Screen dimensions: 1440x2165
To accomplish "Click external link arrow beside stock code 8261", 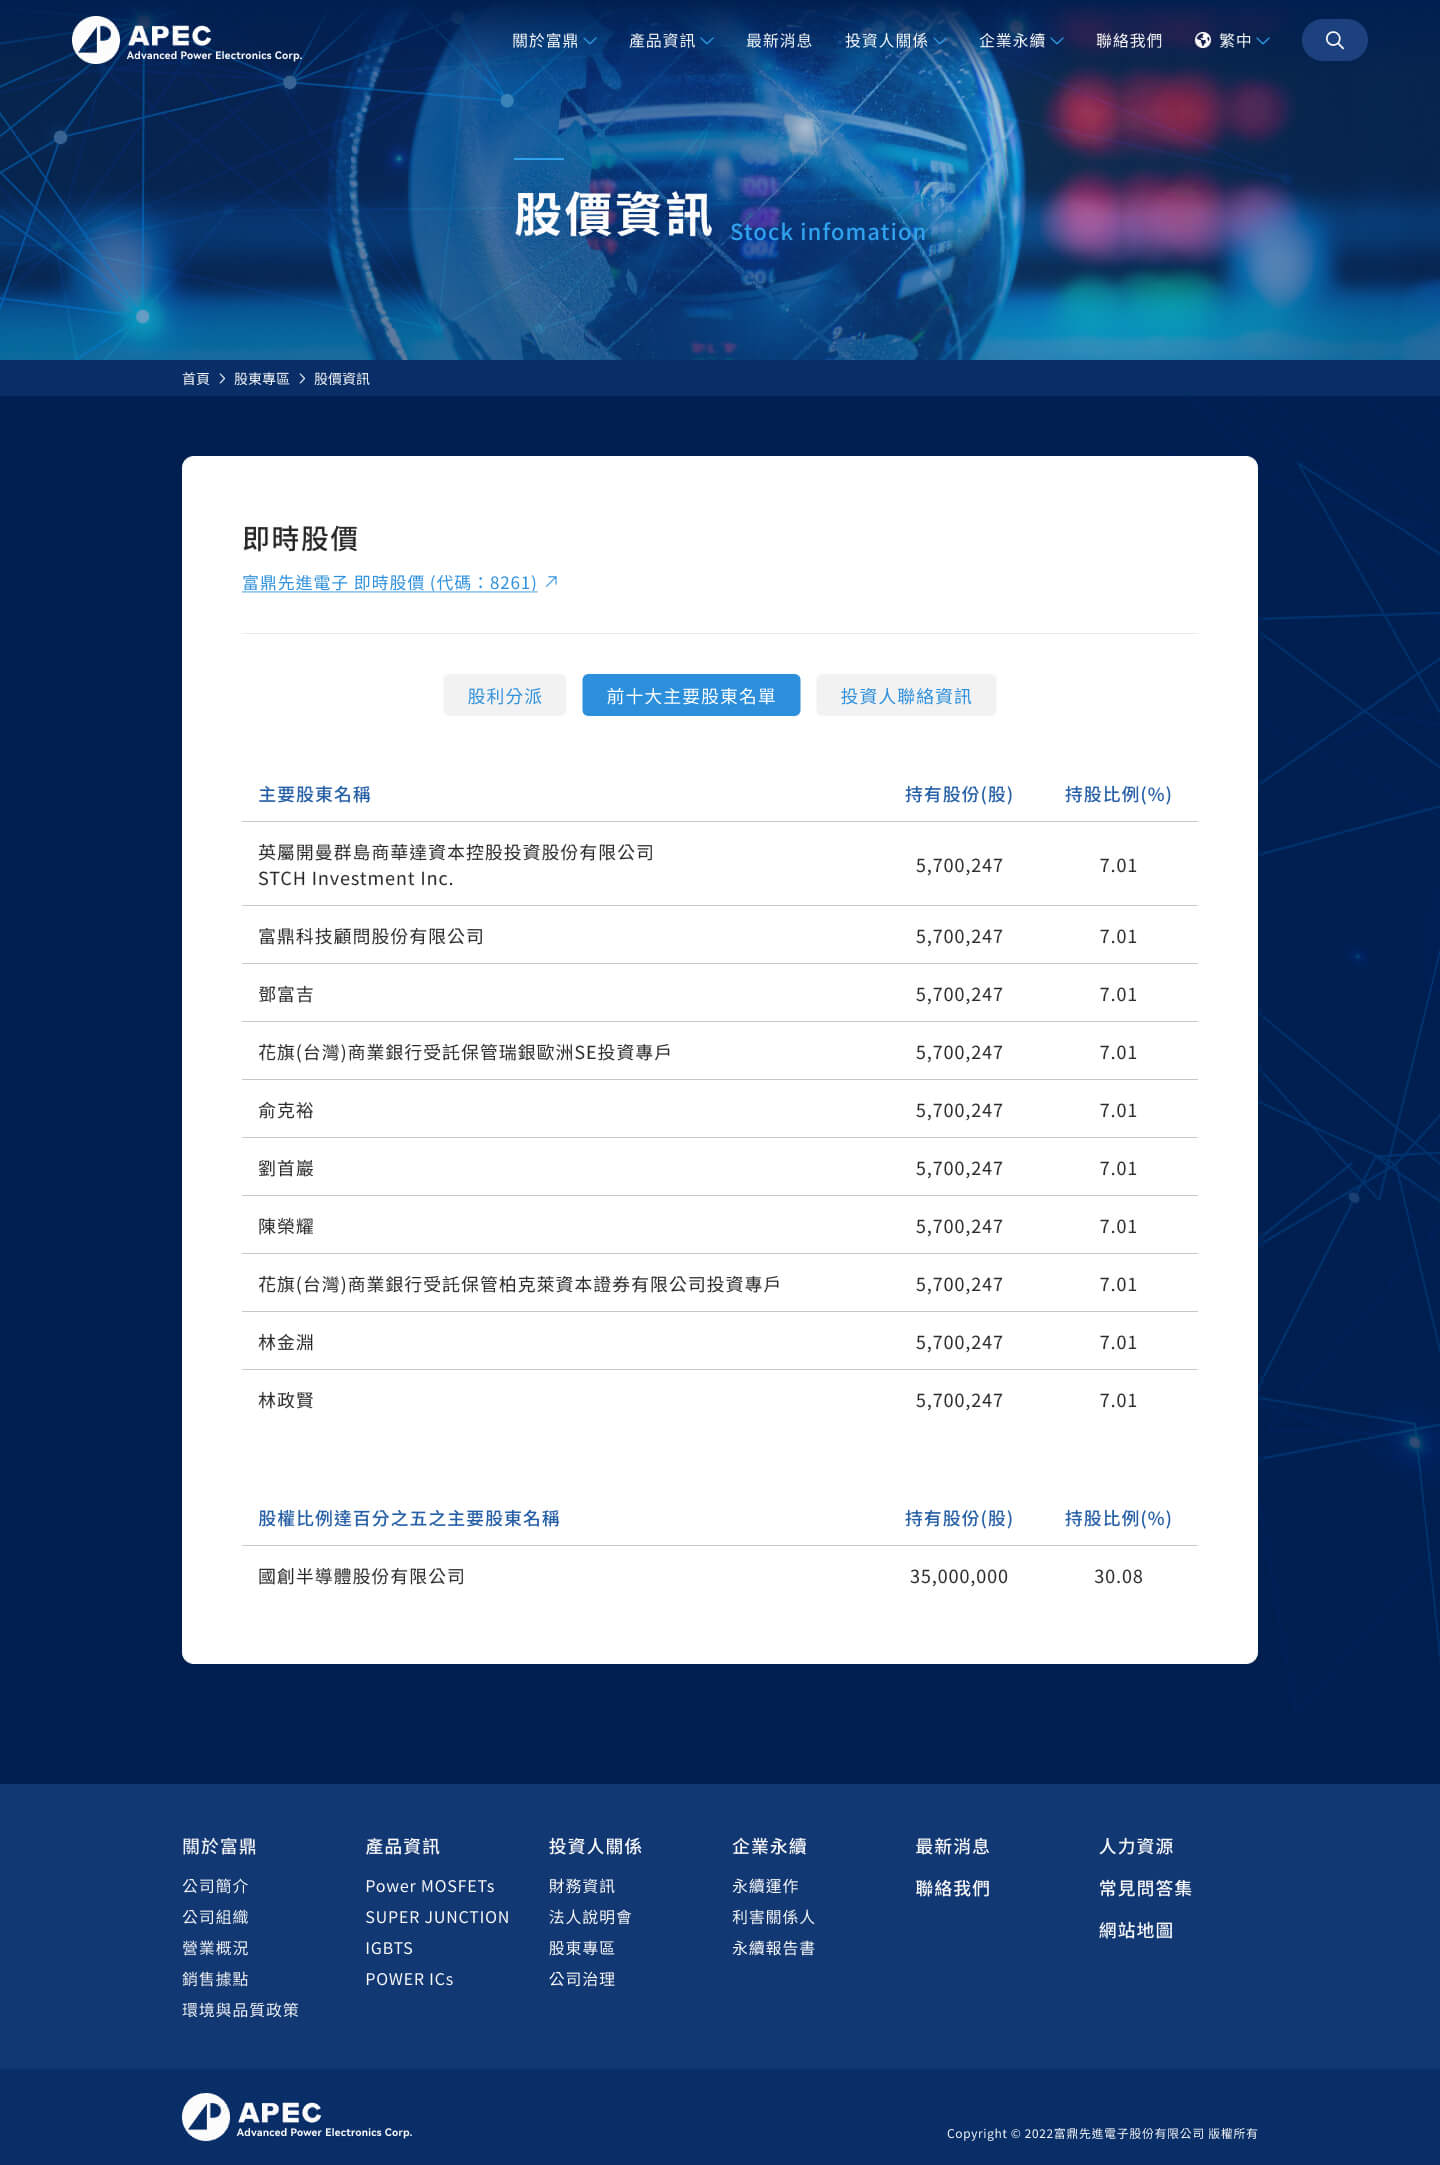I will pyautogui.click(x=551, y=581).
